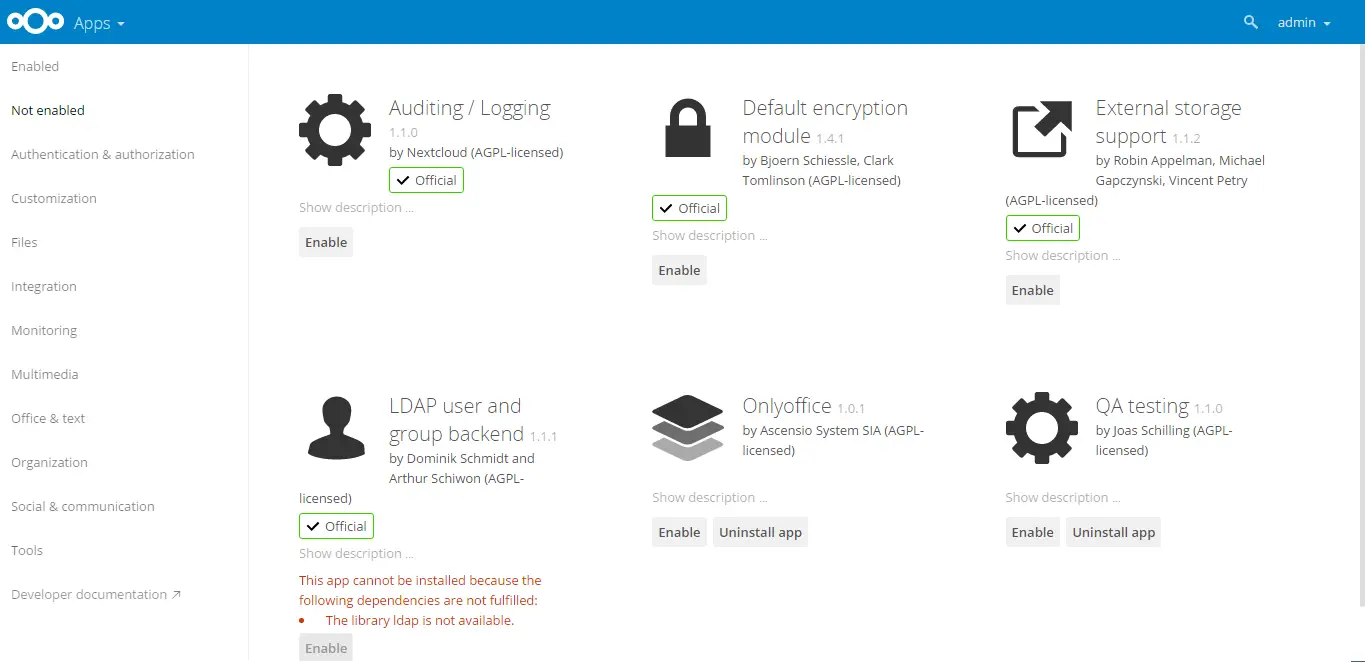Click the External storage support icon
The width and height of the screenshot is (1365, 662).
coord(1041,129)
